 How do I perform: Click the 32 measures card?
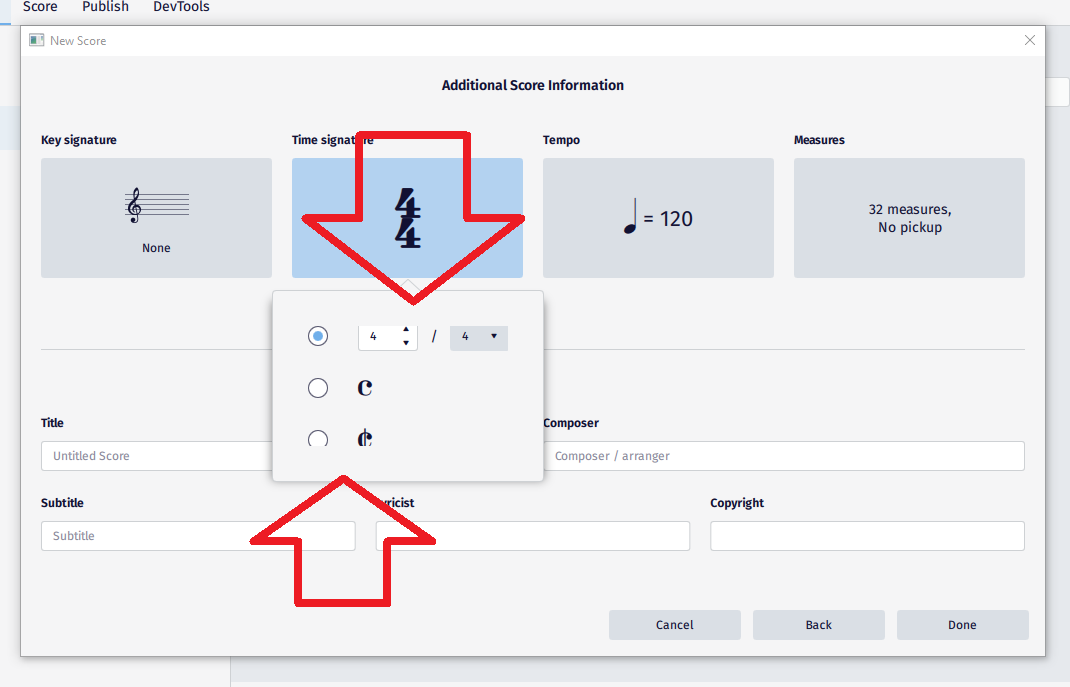908,217
